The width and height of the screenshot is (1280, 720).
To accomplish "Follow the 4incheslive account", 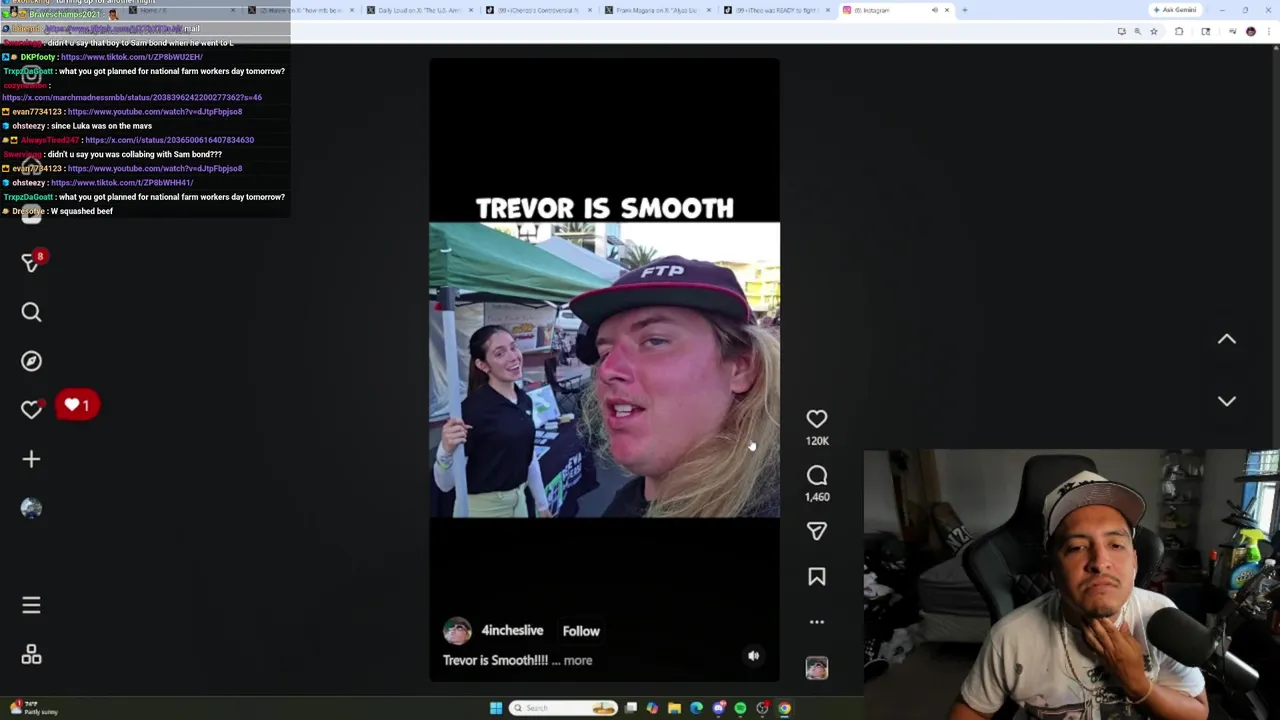I will tap(581, 631).
